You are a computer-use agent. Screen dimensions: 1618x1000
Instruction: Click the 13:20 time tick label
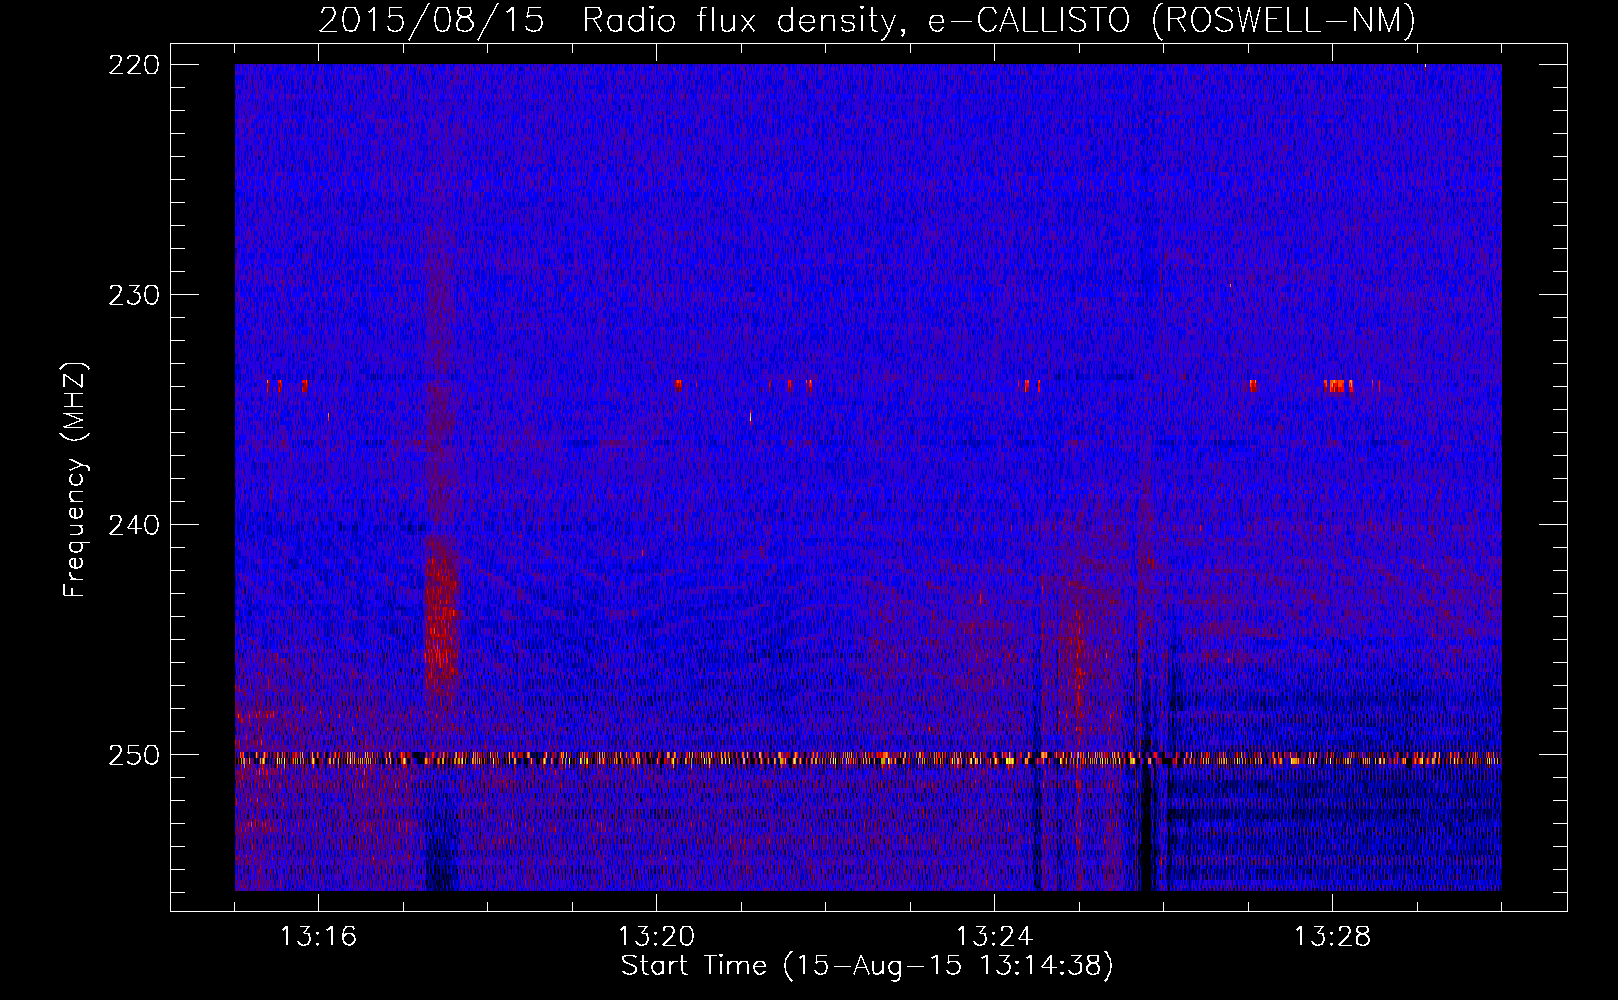click(x=656, y=936)
